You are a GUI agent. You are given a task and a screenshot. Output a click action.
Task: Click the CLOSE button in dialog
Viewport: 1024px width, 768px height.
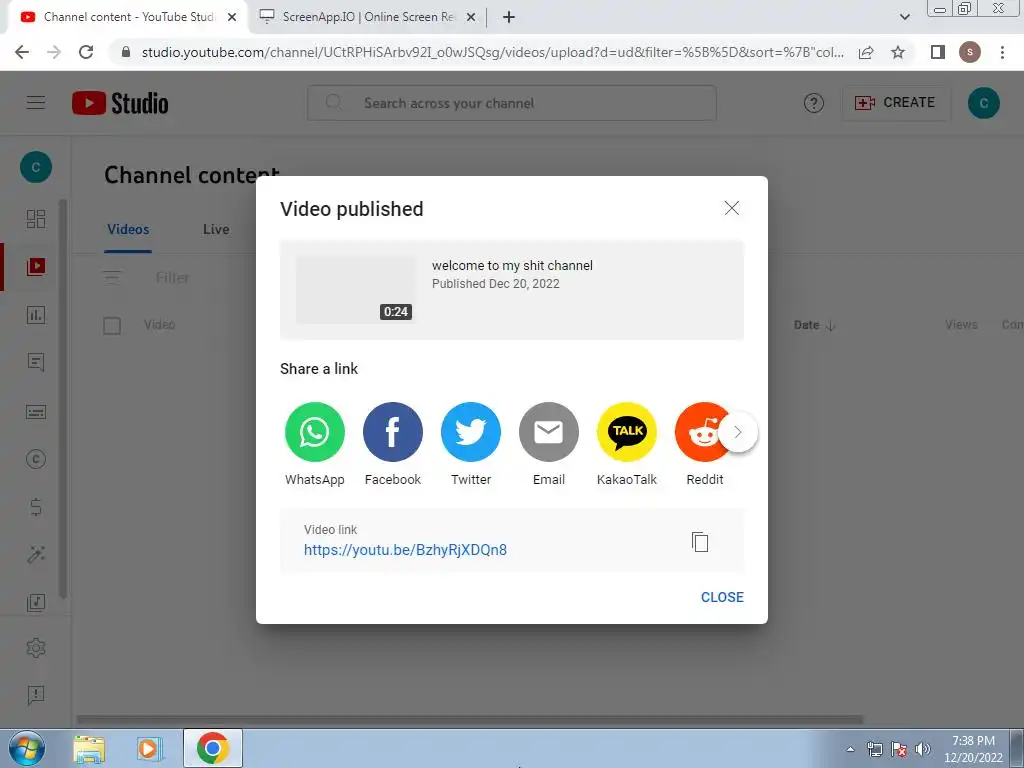click(722, 597)
